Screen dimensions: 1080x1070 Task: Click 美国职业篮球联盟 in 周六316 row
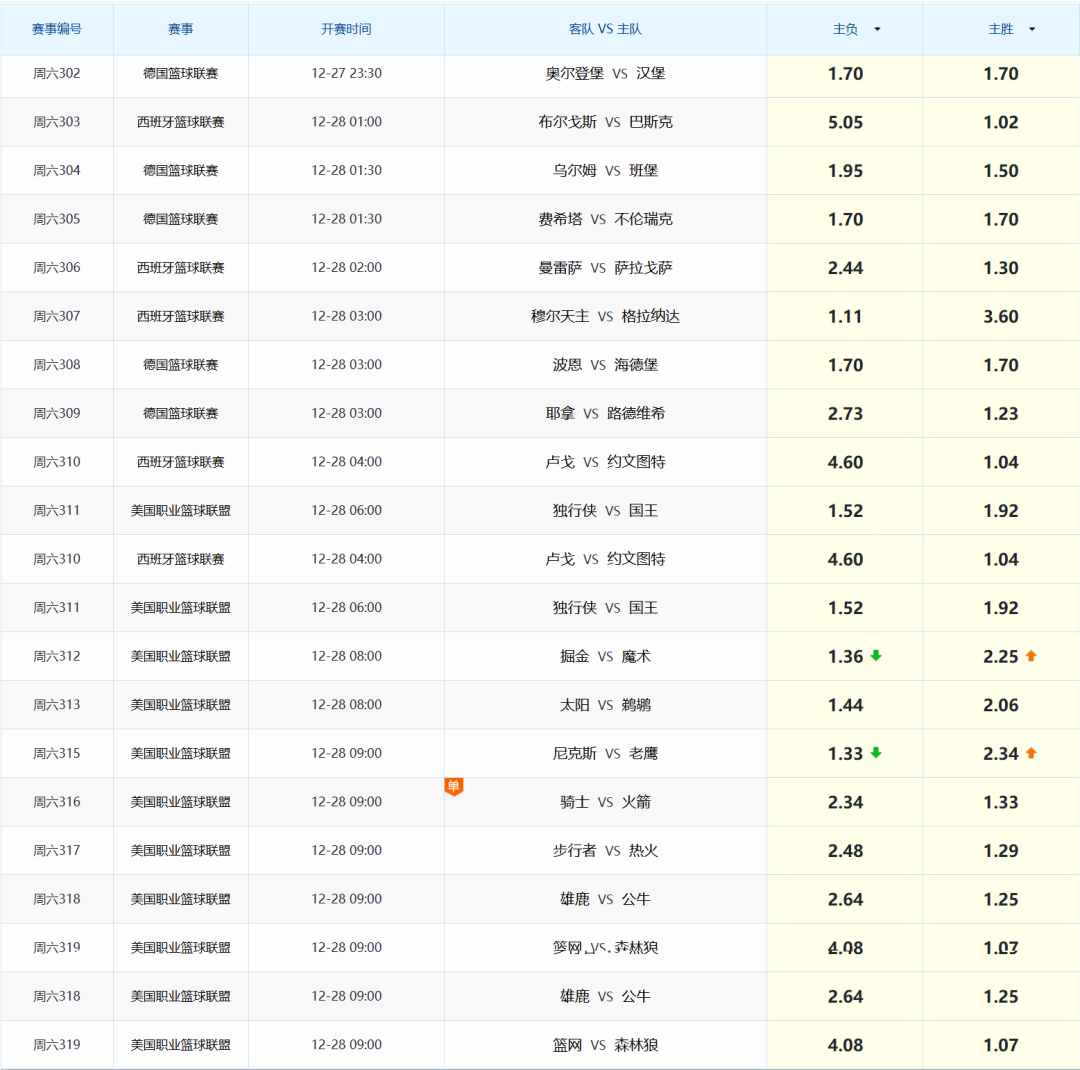(x=180, y=802)
